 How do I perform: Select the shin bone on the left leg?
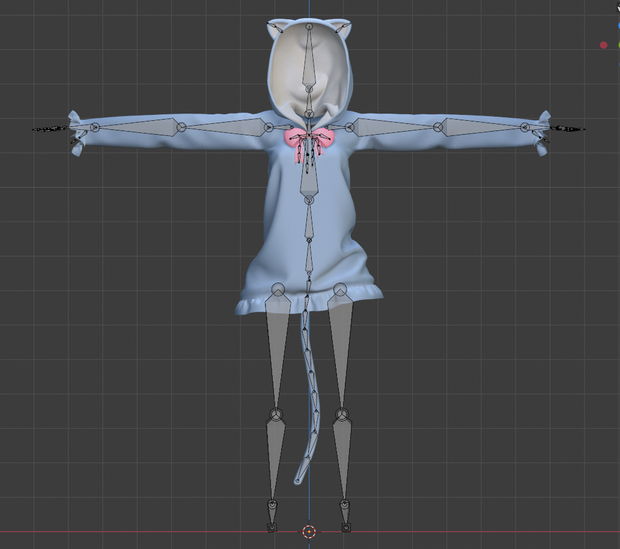tap(274, 459)
